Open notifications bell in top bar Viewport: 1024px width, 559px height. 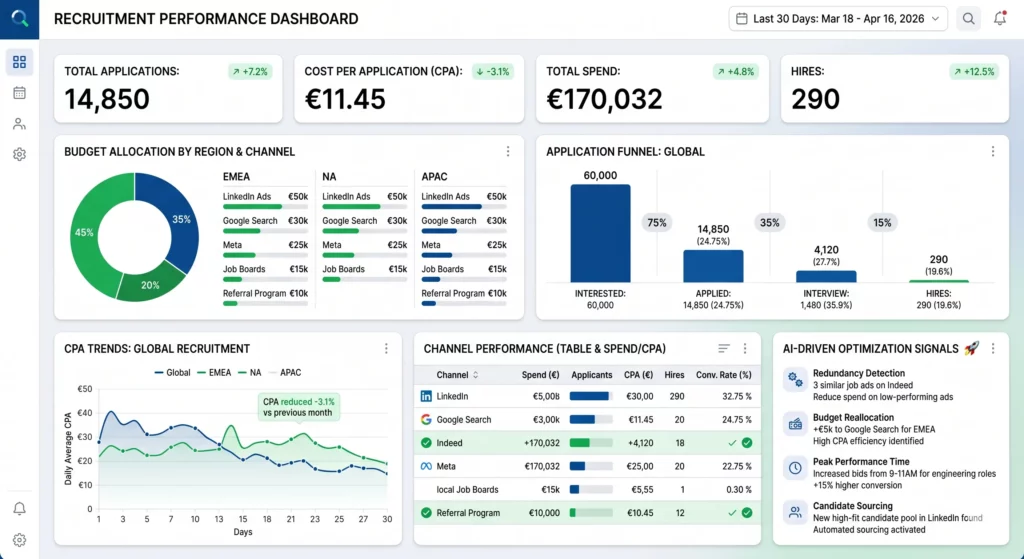point(1000,18)
